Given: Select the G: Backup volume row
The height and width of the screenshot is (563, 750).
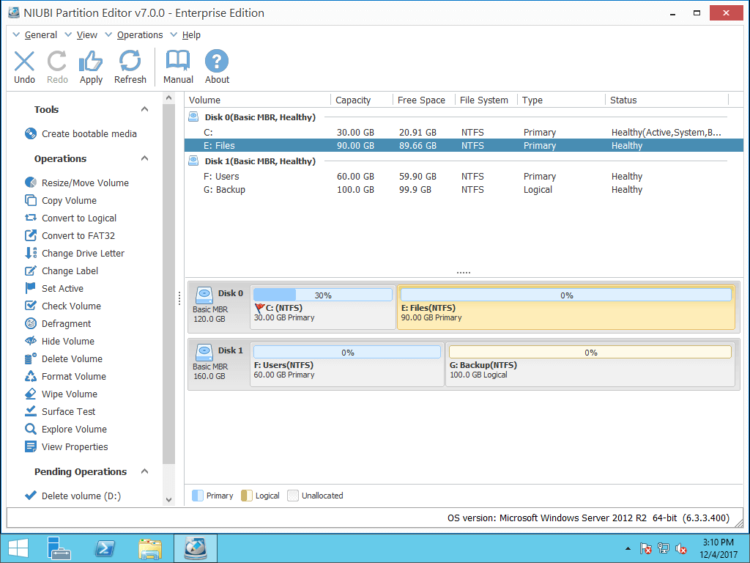Looking at the screenshot, I should [463, 189].
